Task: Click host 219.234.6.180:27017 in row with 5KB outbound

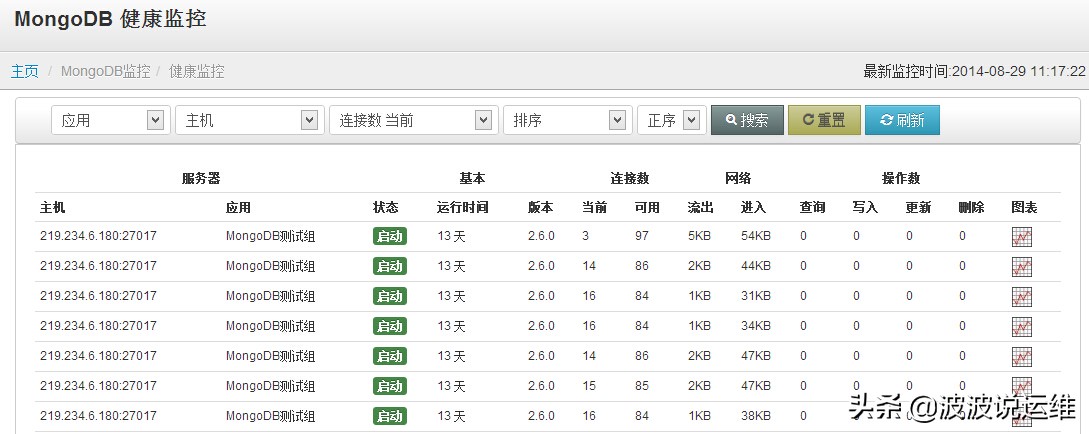Action: (98, 236)
